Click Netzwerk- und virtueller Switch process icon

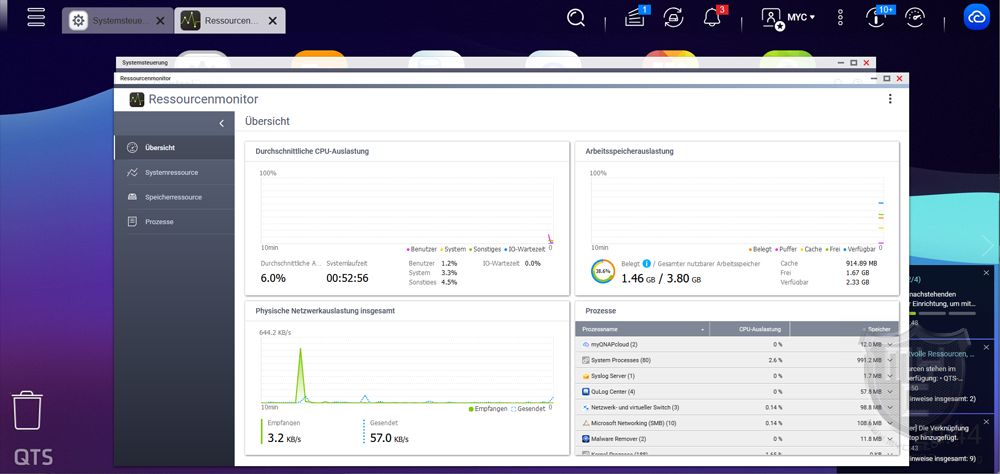[x=585, y=407]
